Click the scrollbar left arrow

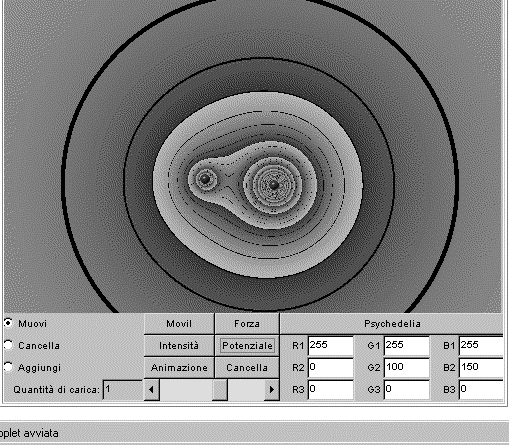click(x=152, y=389)
